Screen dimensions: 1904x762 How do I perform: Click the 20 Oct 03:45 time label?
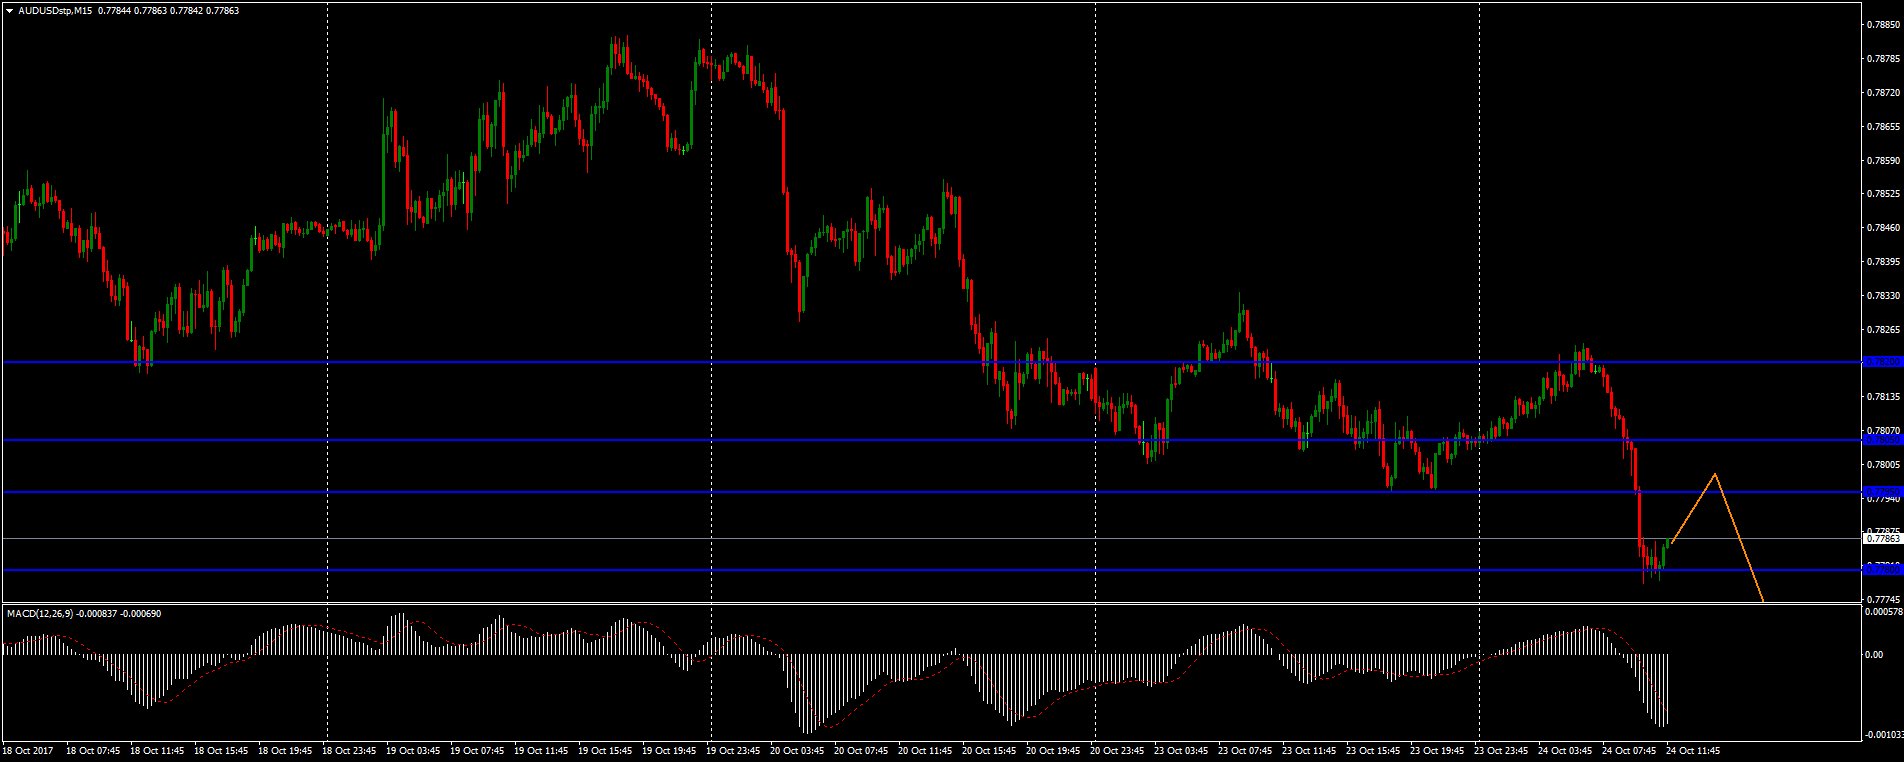pyautogui.click(x=796, y=750)
